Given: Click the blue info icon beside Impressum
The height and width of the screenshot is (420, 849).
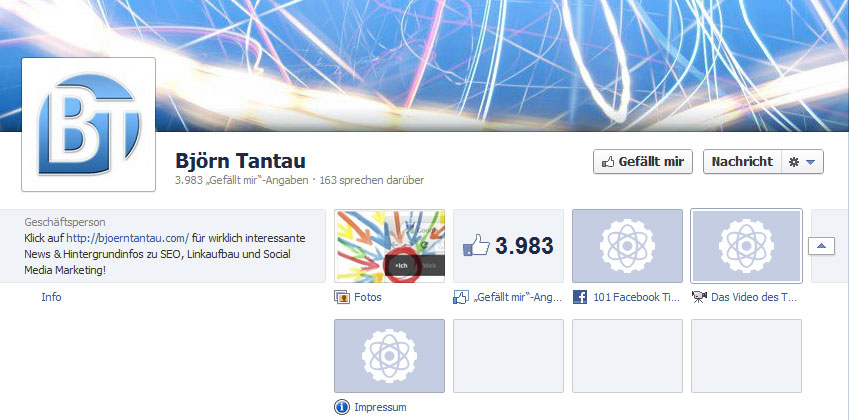Looking at the screenshot, I should [x=342, y=407].
